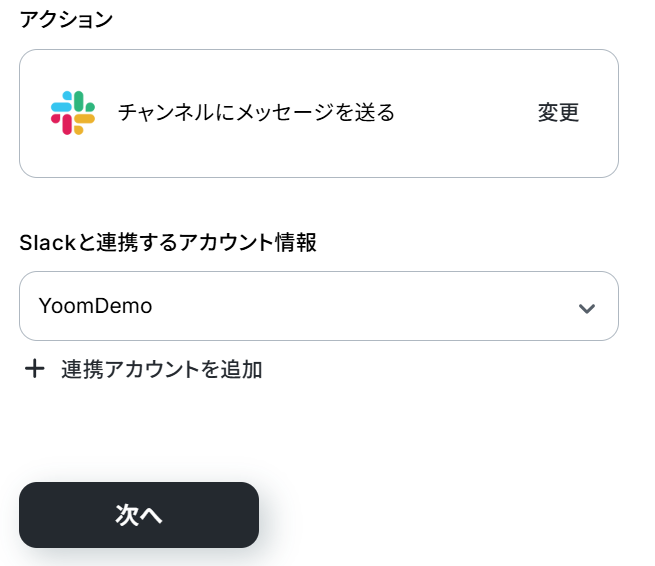Show account options using down chevron
This screenshot has height=566, width=655.
point(587,307)
